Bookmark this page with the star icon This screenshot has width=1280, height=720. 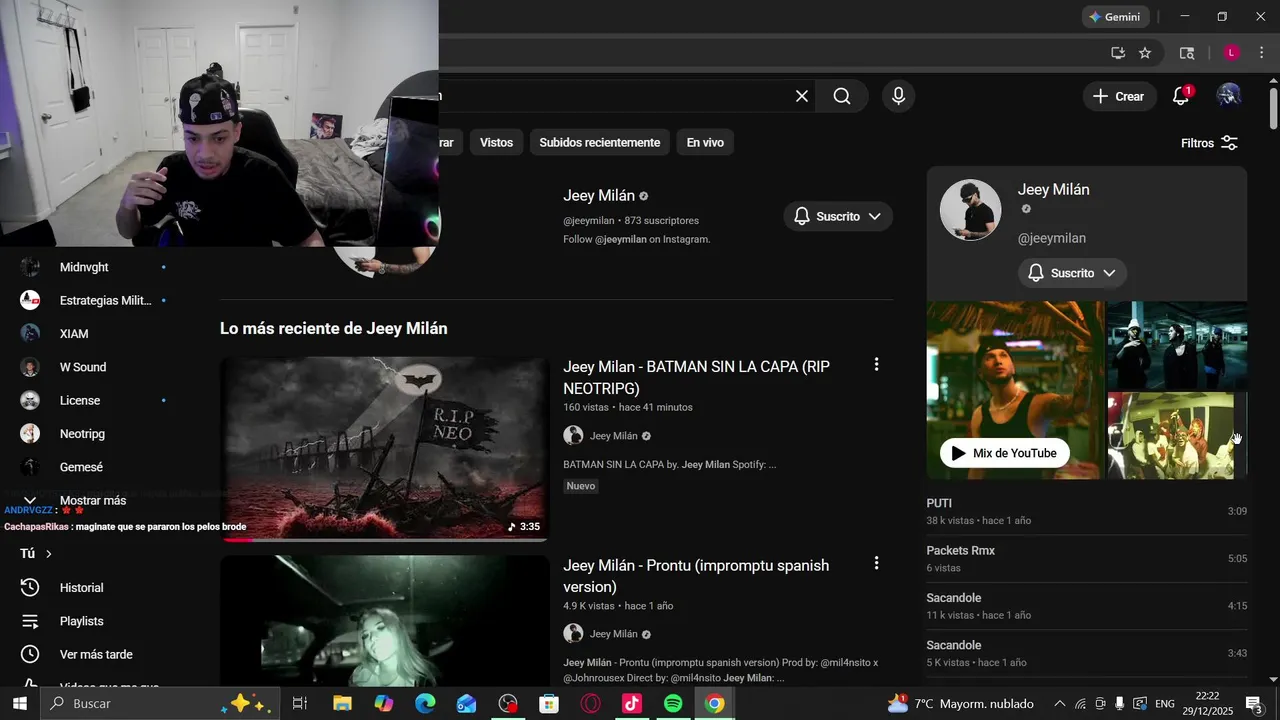tap(1145, 53)
